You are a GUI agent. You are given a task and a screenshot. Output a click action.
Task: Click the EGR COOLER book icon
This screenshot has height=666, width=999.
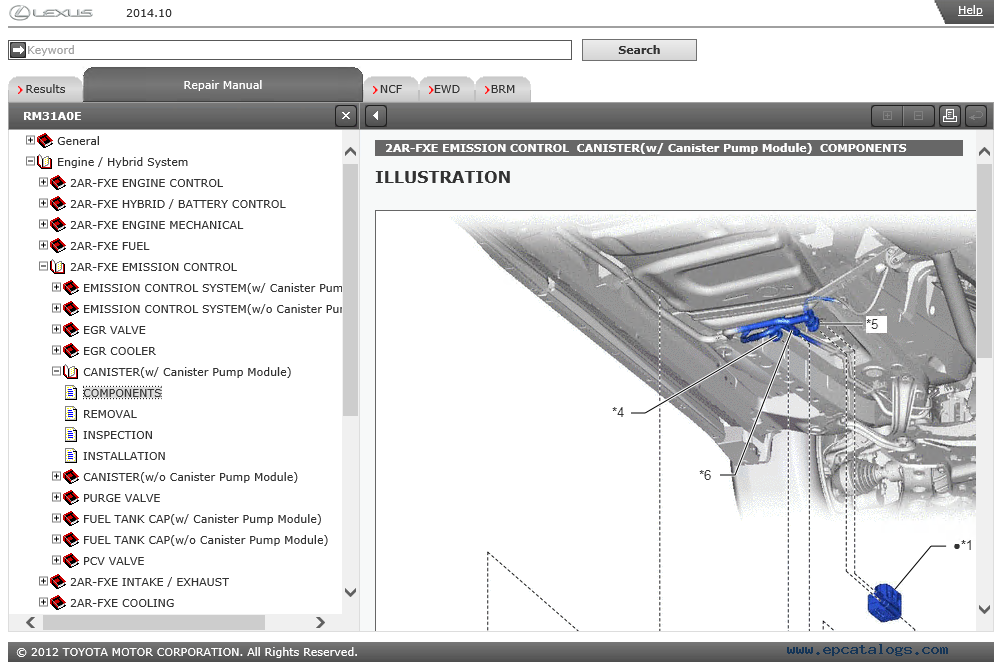(71, 351)
